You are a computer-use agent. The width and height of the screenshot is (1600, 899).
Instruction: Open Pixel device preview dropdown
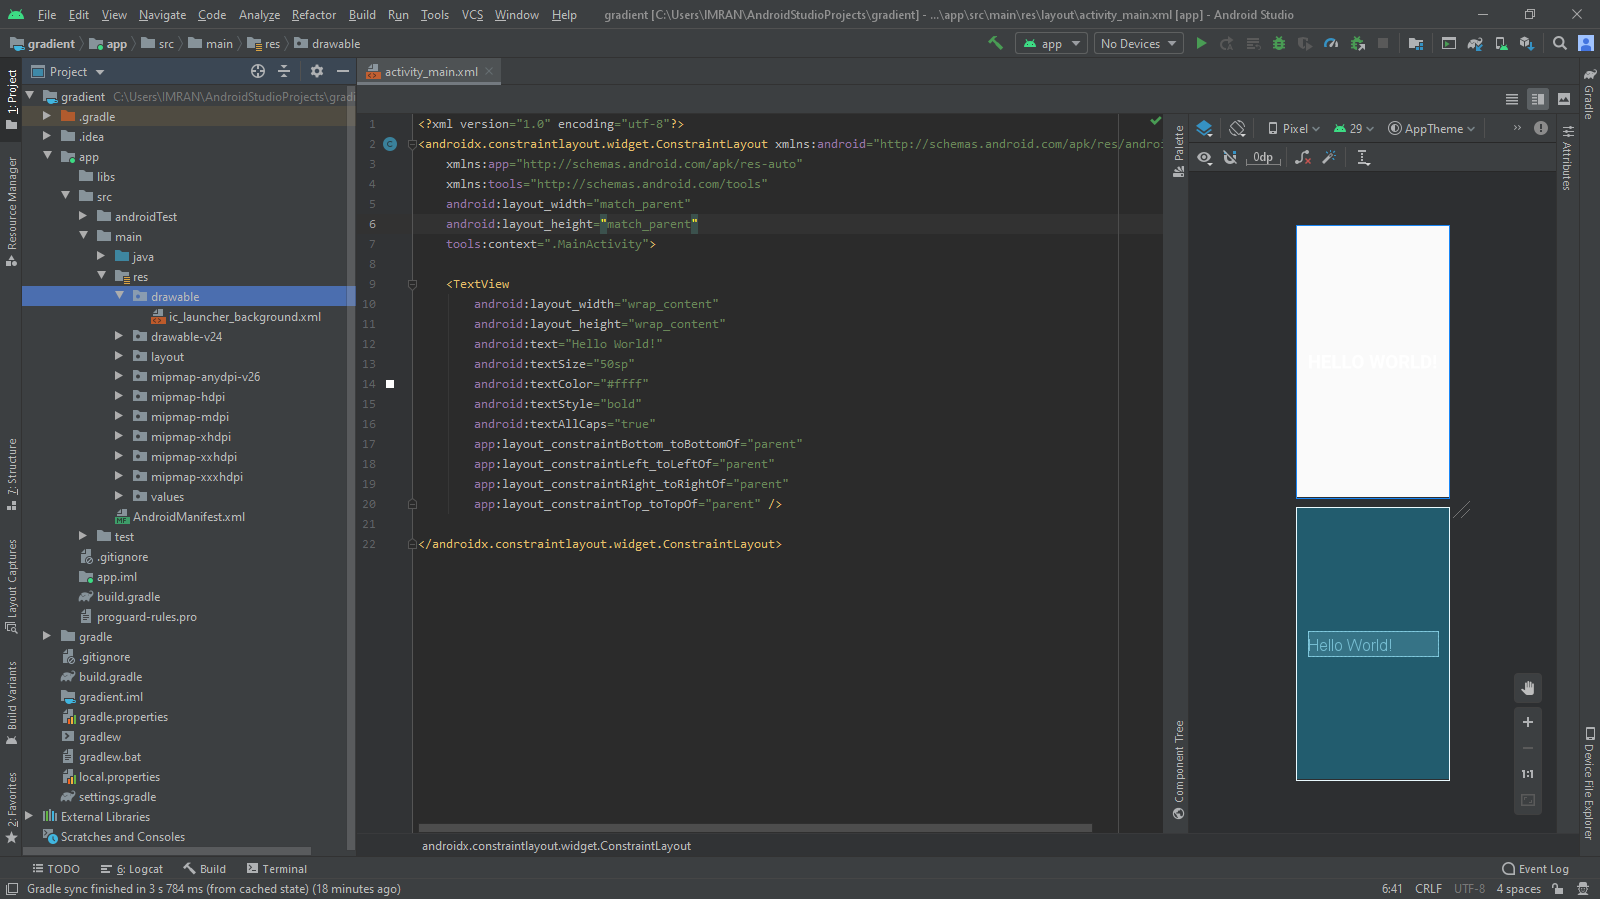click(x=1293, y=128)
